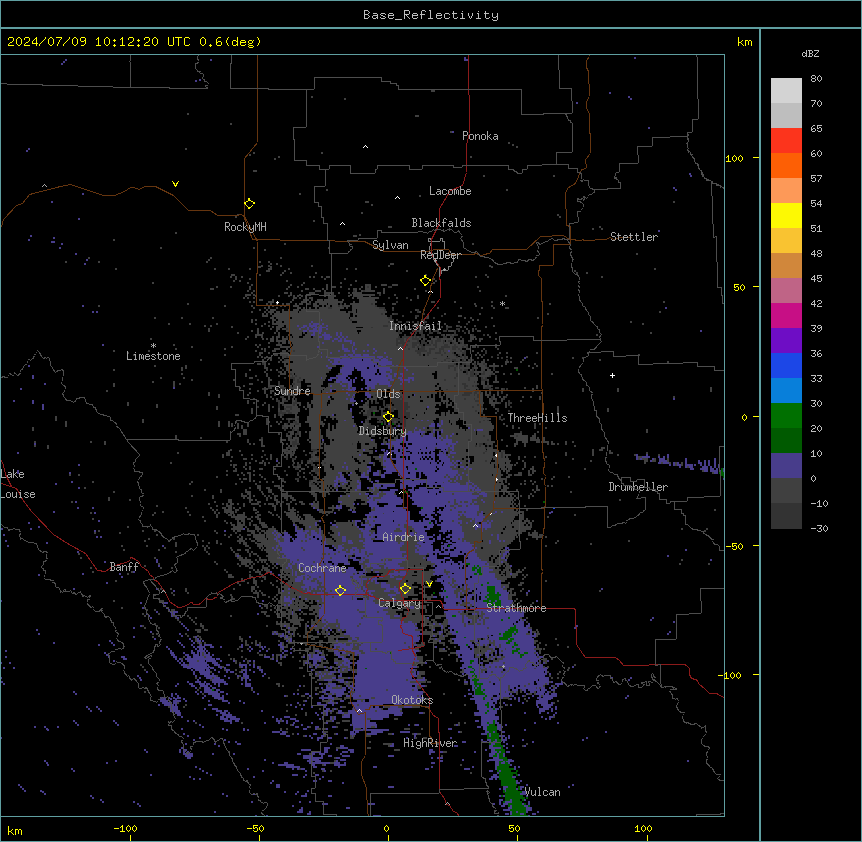Click the asterisk marker east of Innisfail
The width and height of the screenshot is (862, 842).
tap(502, 303)
